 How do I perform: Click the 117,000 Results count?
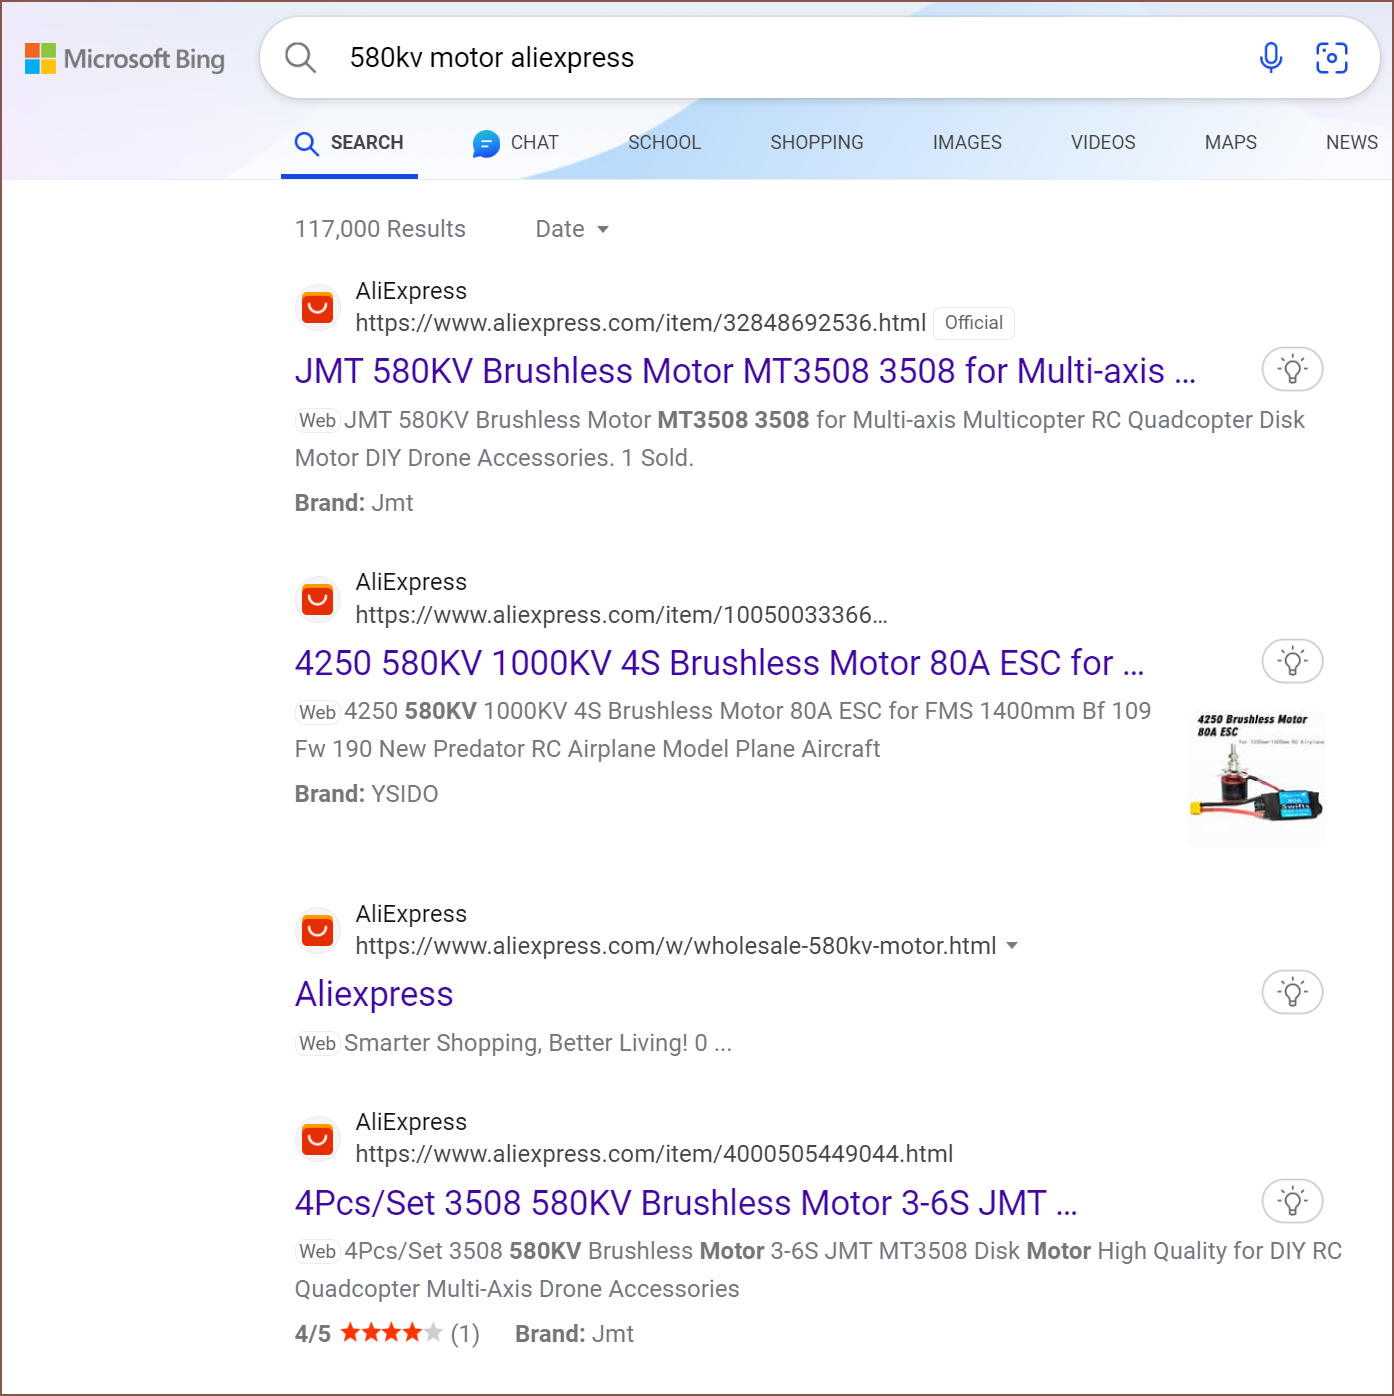[x=380, y=229]
